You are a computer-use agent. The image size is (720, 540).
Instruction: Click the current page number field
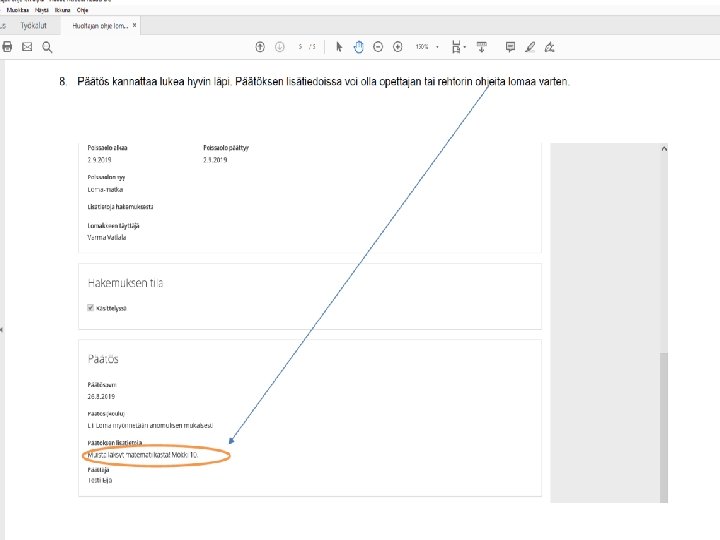300,47
